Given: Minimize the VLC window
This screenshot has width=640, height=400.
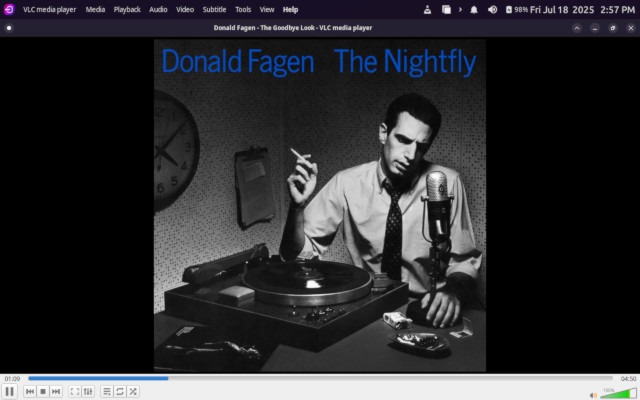Looking at the screenshot, I should pos(595,28).
